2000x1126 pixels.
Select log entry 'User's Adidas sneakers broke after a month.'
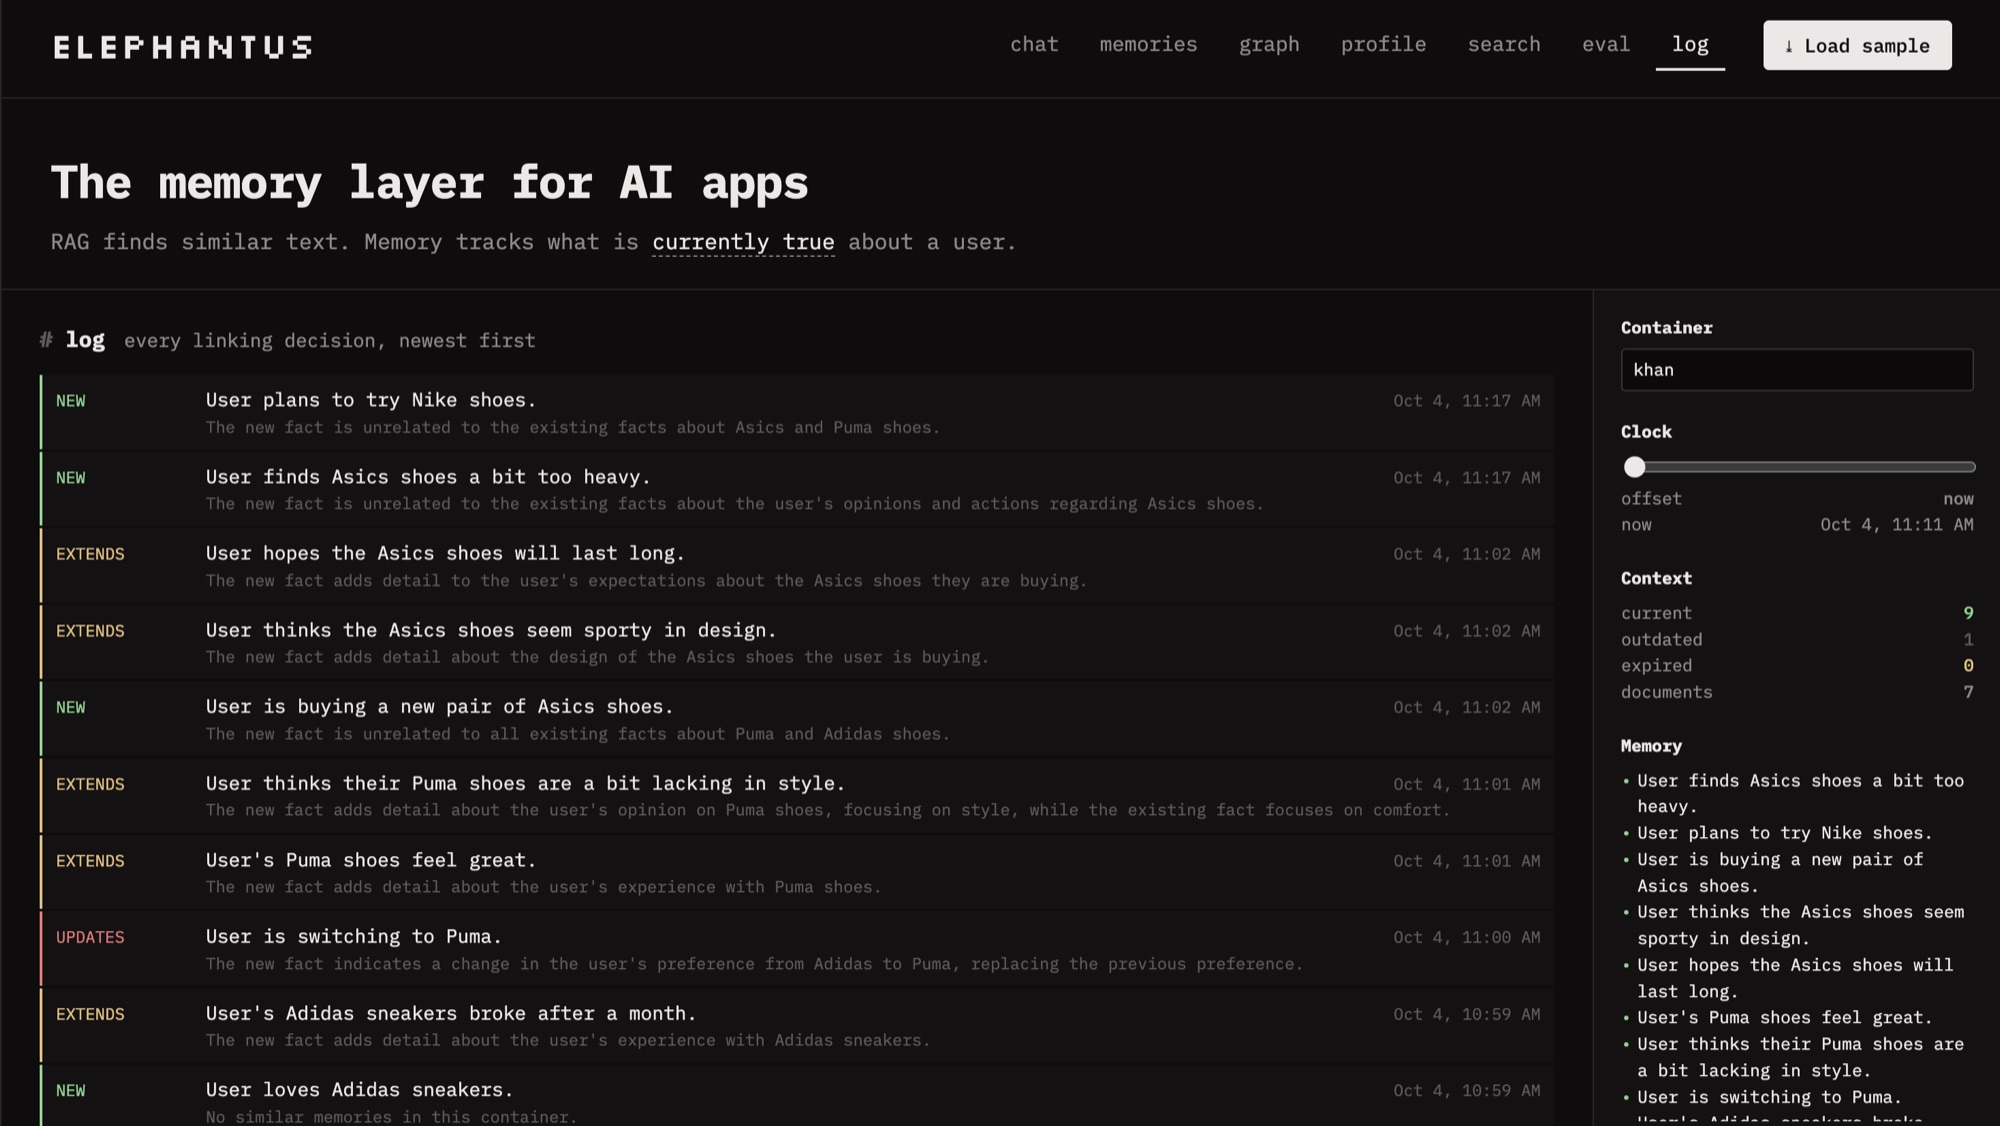(797, 1026)
